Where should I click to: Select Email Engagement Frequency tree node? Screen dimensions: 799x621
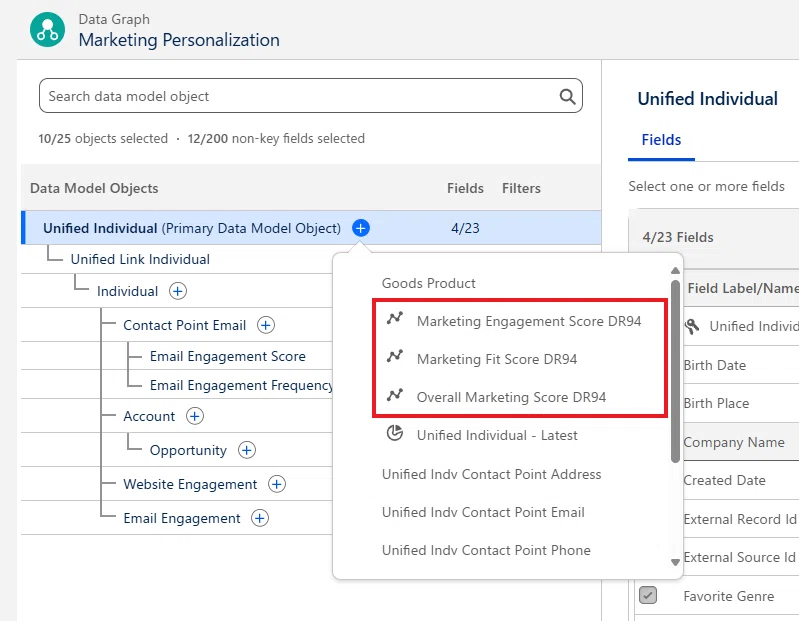click(x=241, y=386)
